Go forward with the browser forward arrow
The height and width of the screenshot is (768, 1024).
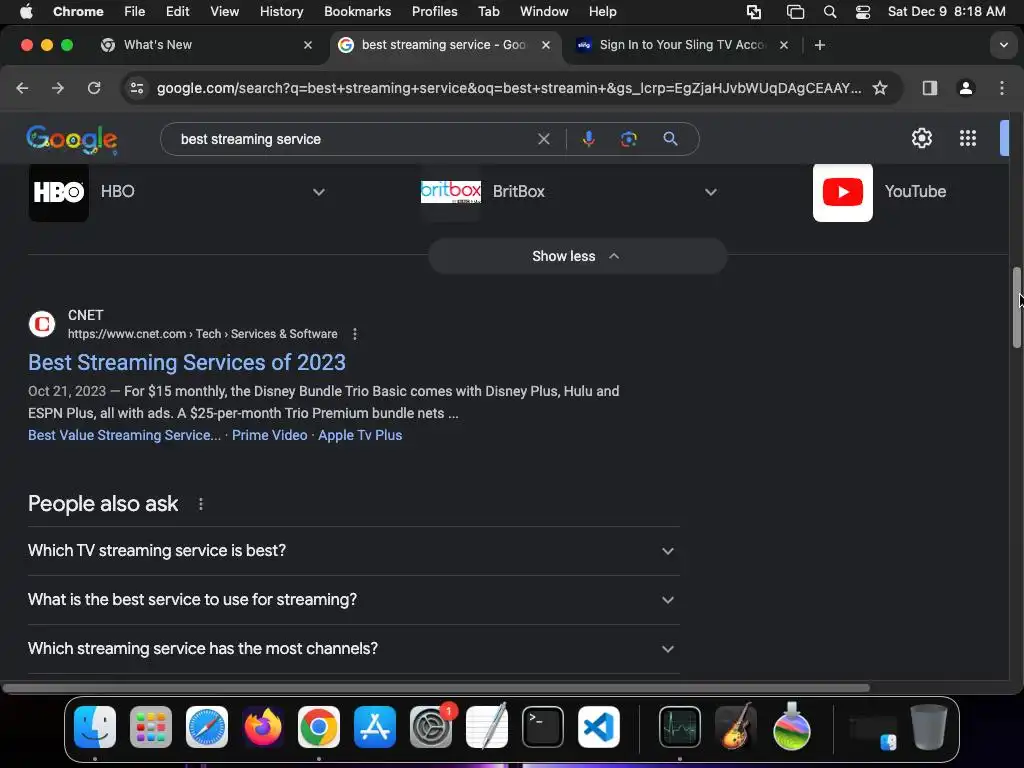pos(58,88)
